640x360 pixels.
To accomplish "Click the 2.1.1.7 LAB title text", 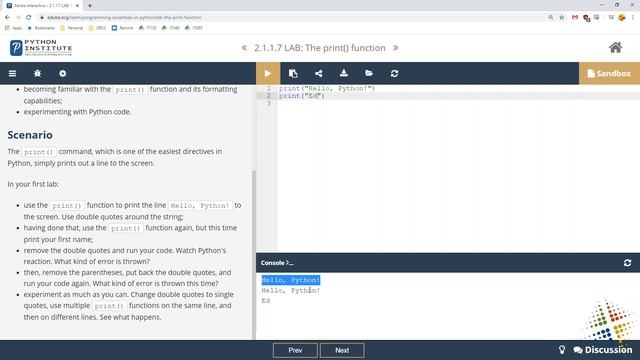I will click(320, 48).
